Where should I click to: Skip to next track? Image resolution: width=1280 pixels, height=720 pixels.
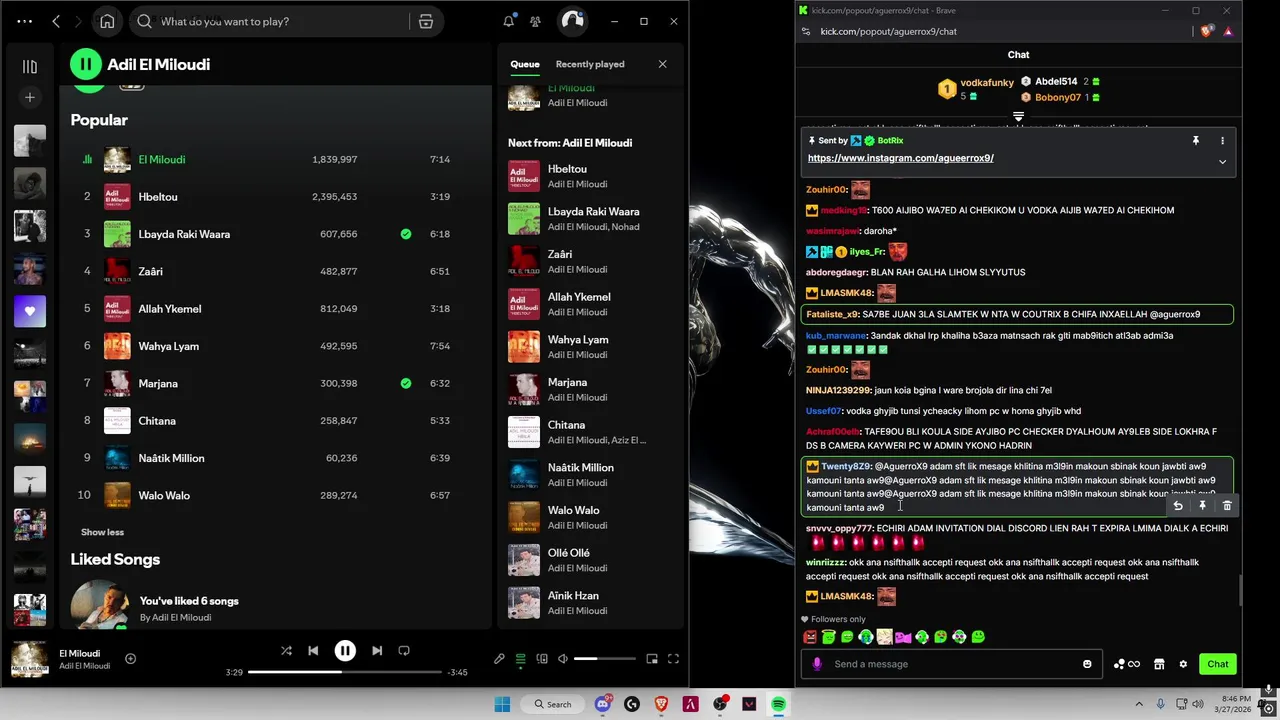pos(377,650)
